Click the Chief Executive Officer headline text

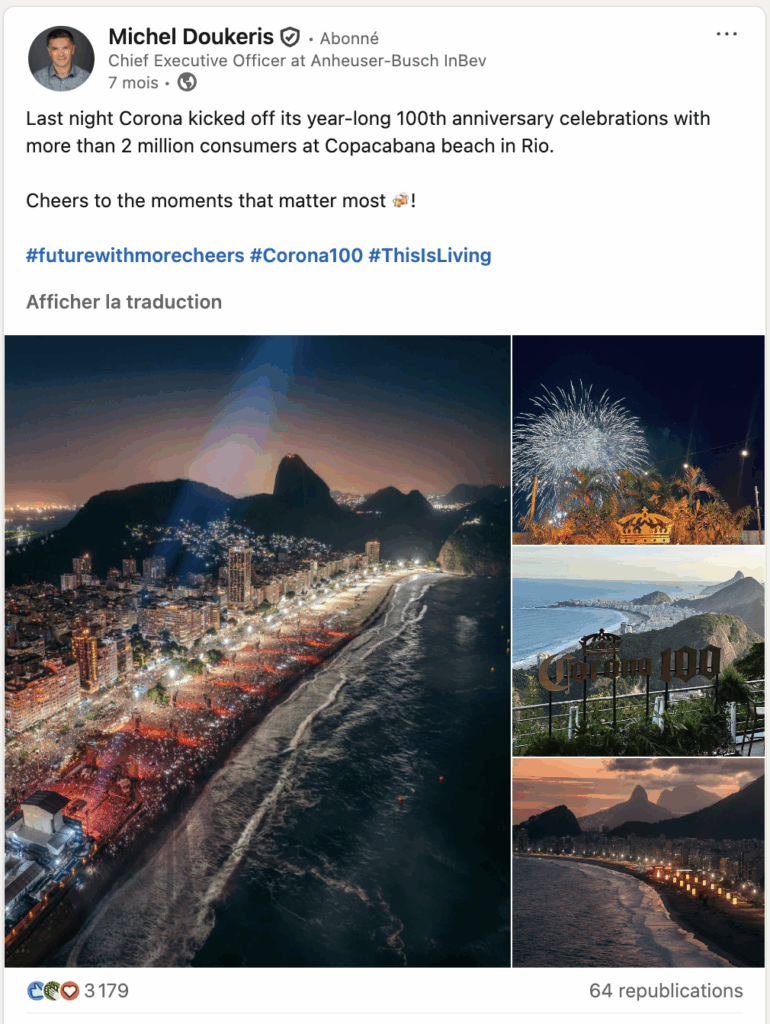pyautogui.click(x=297, y=61)
